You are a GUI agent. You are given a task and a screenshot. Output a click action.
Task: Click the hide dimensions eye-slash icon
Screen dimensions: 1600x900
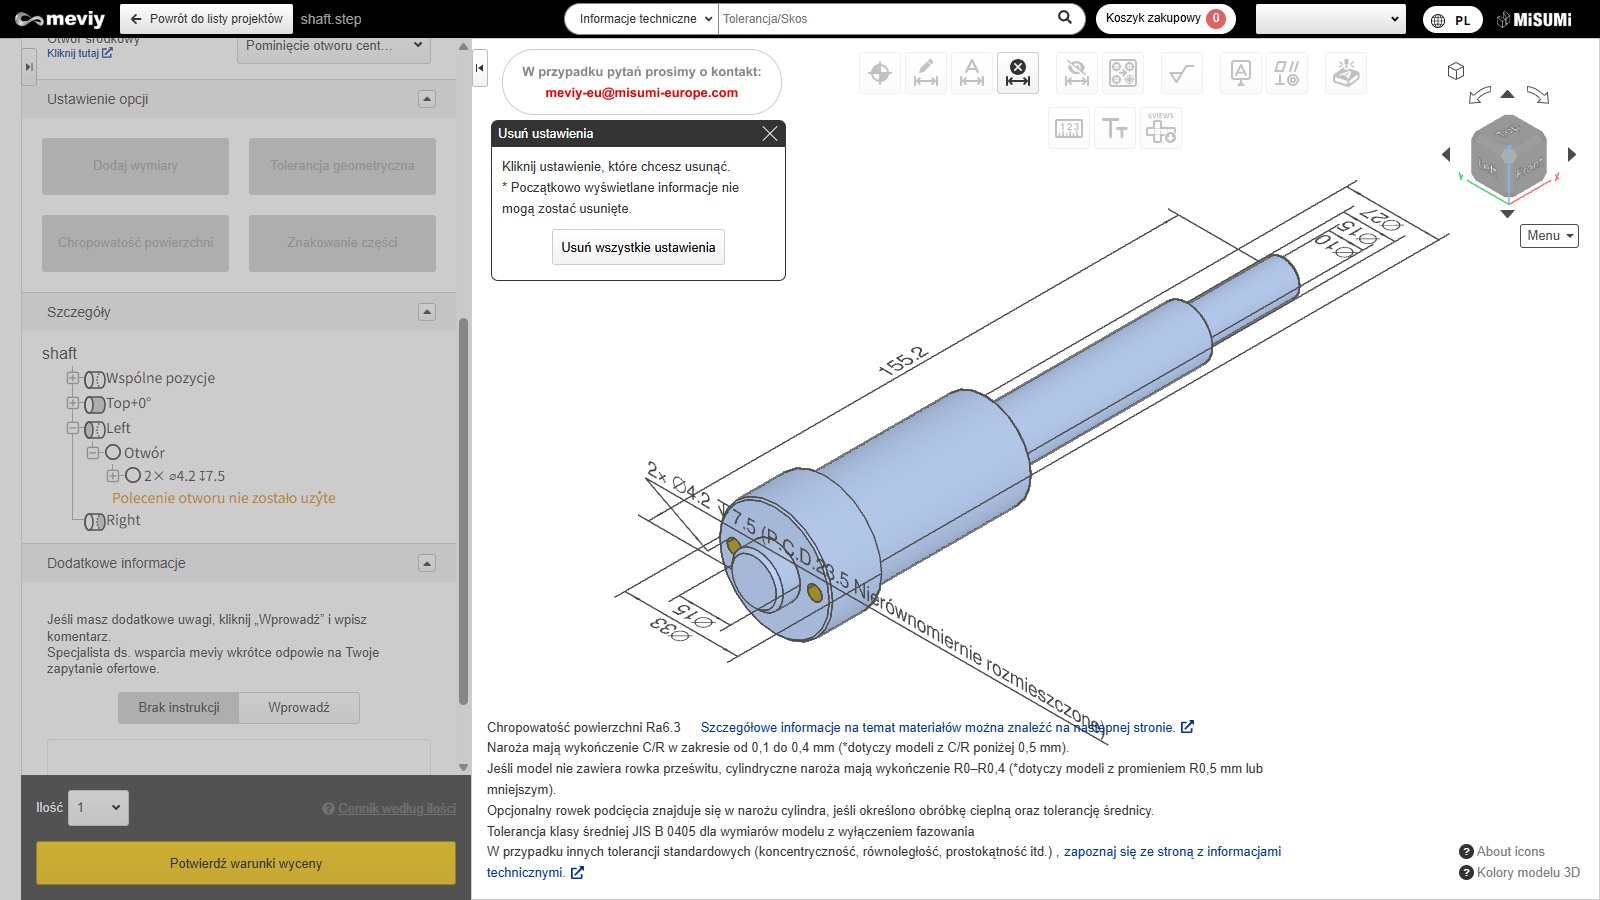coord(1077,73)
